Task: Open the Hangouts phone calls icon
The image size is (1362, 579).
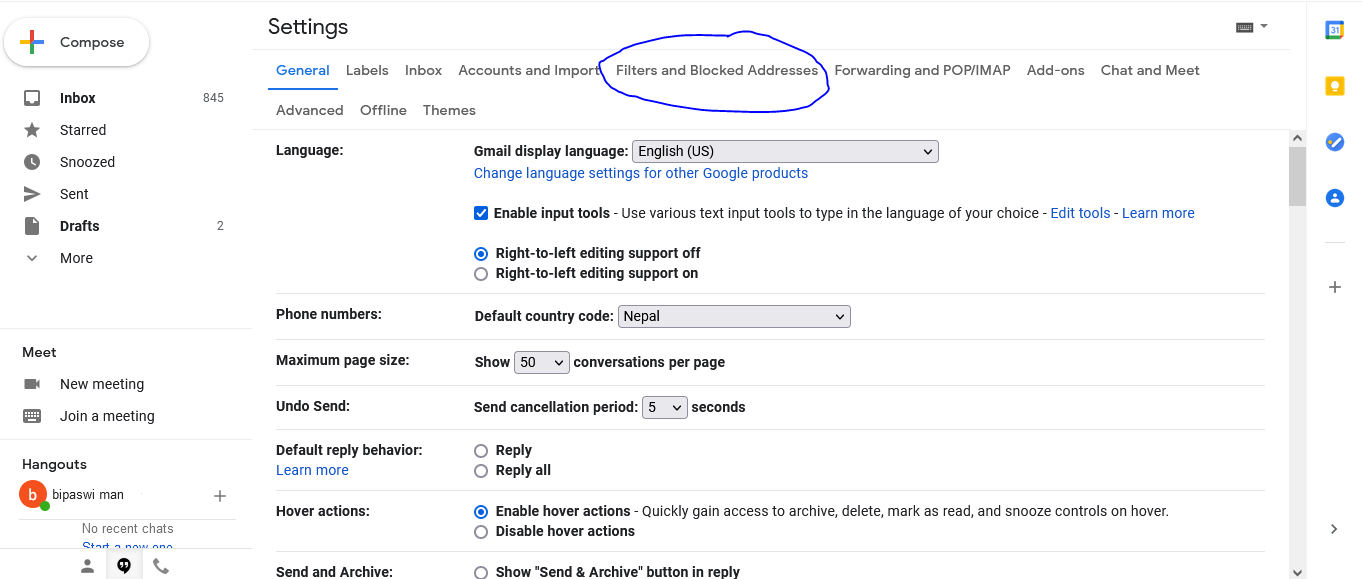Action: pyautogui.click(x=161, y=566)
